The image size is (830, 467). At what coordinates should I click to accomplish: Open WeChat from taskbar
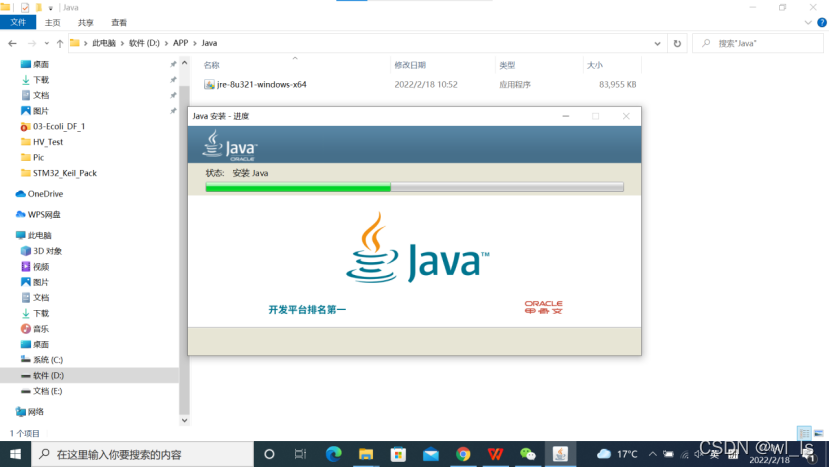coord(528,454)
